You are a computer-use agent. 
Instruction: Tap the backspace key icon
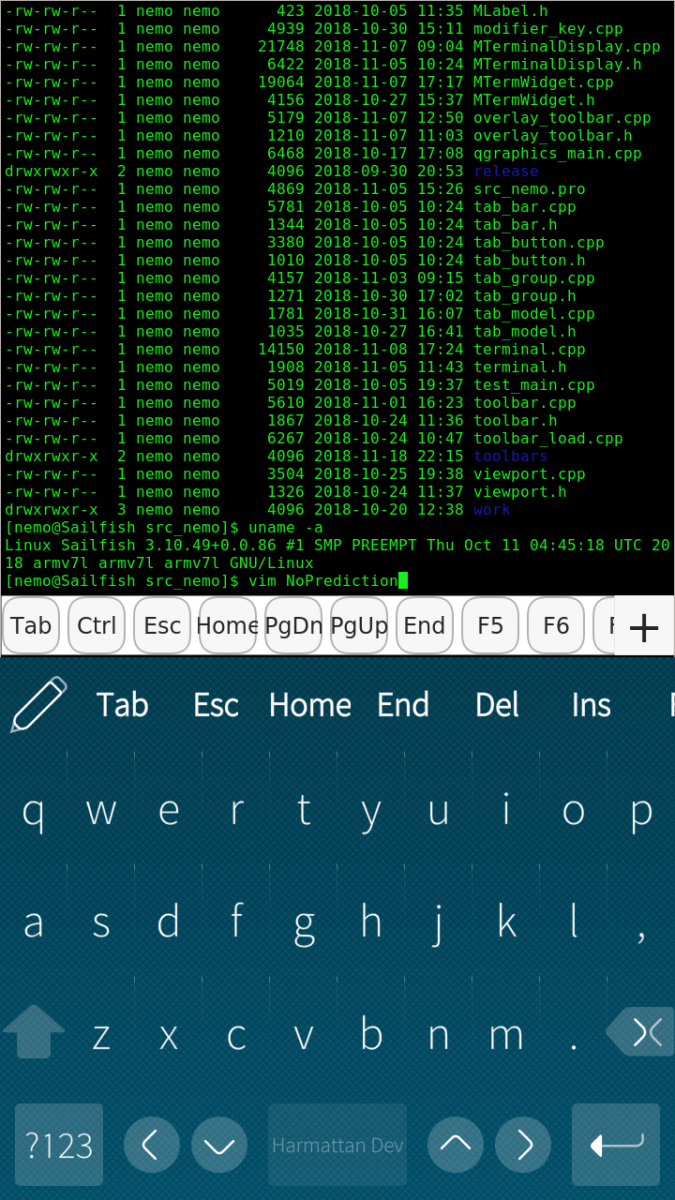pyautogui.click(x=641, y=1031)
